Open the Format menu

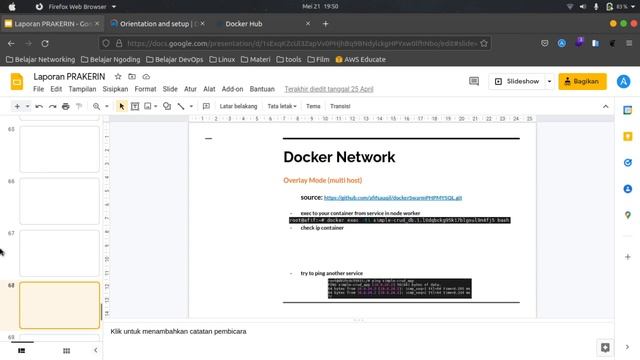145,89
